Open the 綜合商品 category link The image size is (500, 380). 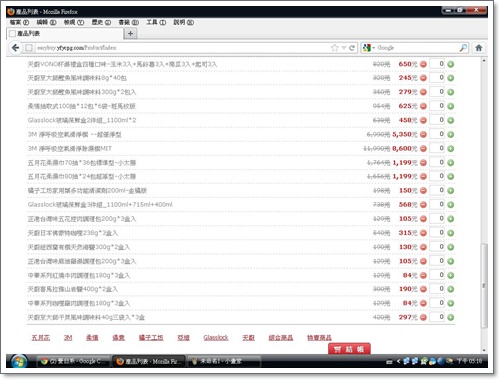click(281, 338)
